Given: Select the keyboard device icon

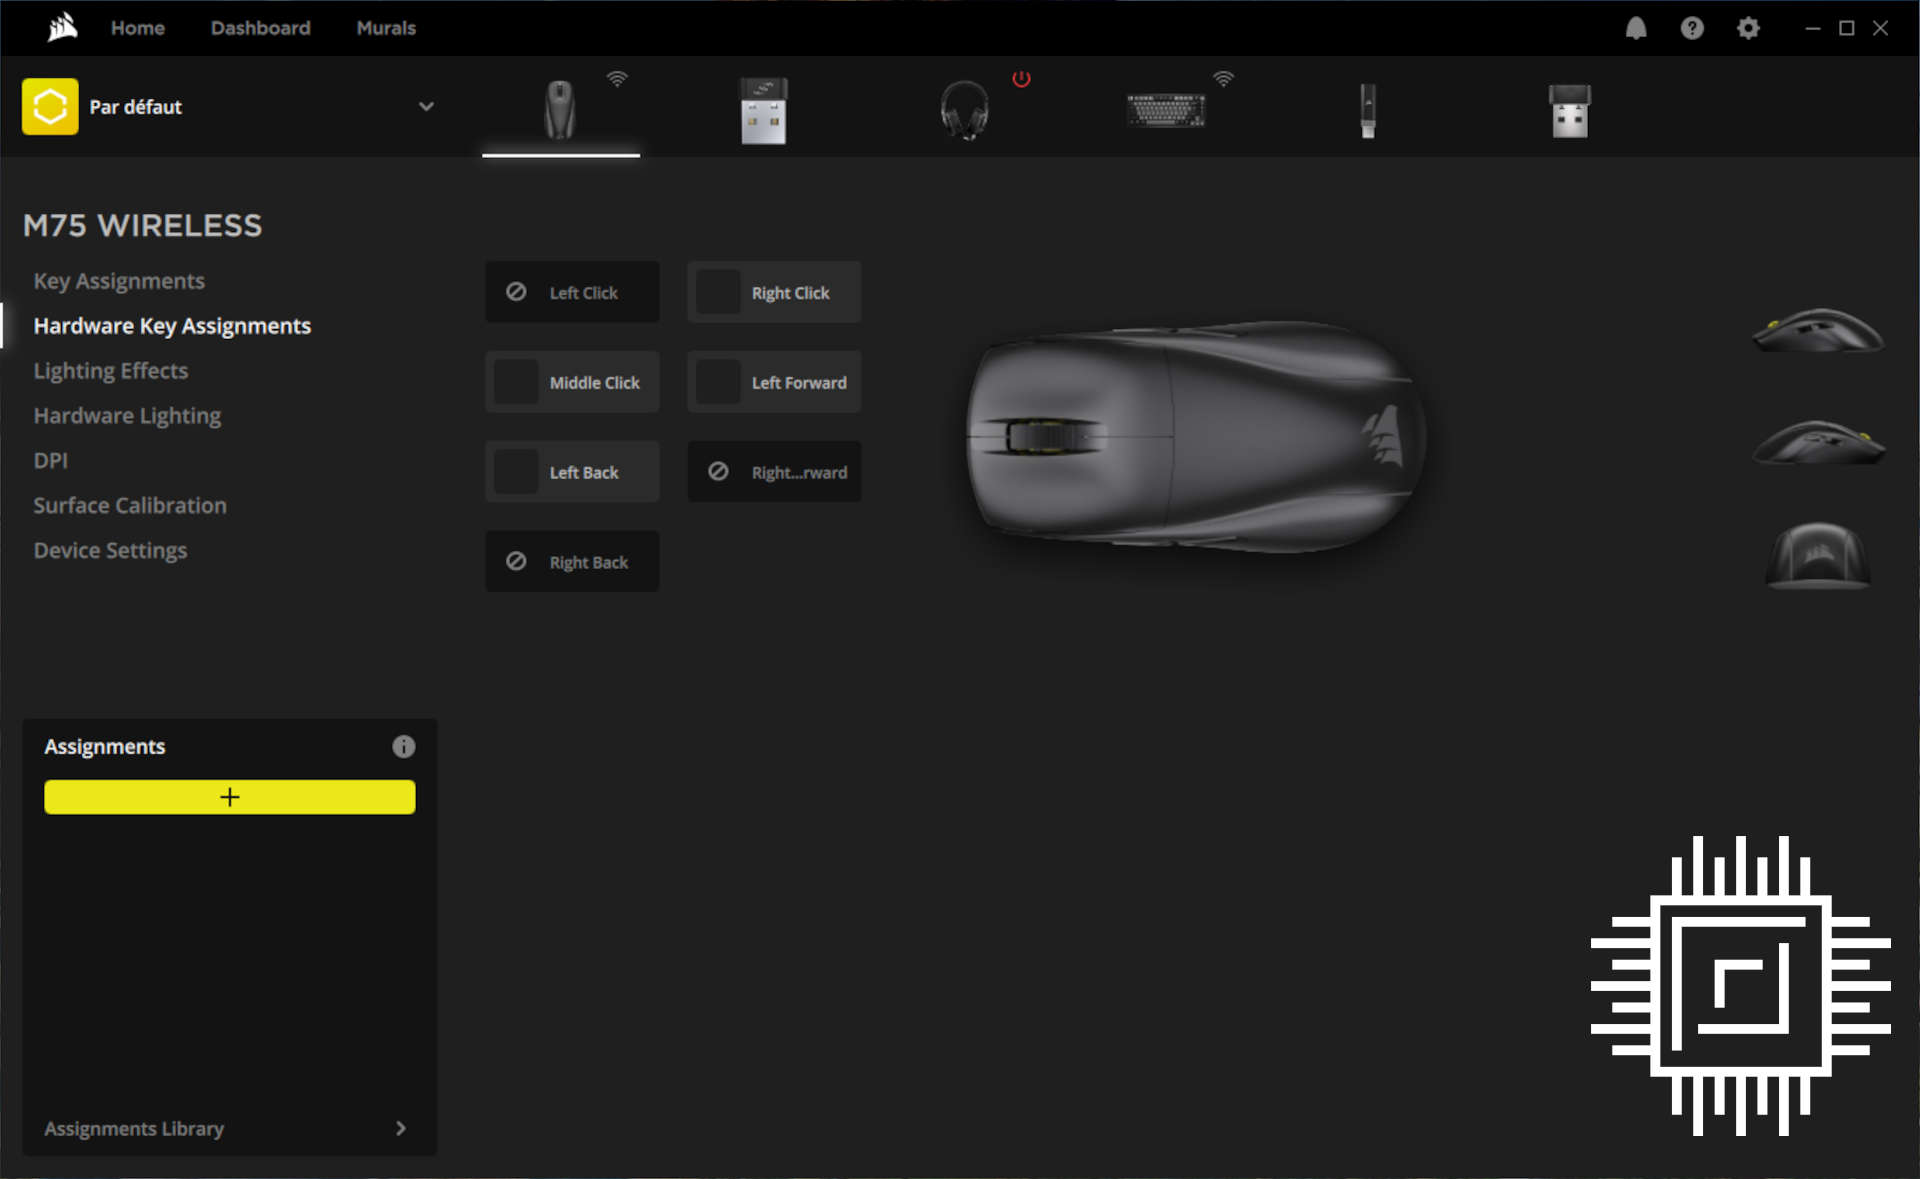Looking at the screenshot, I should (1163, 108).
